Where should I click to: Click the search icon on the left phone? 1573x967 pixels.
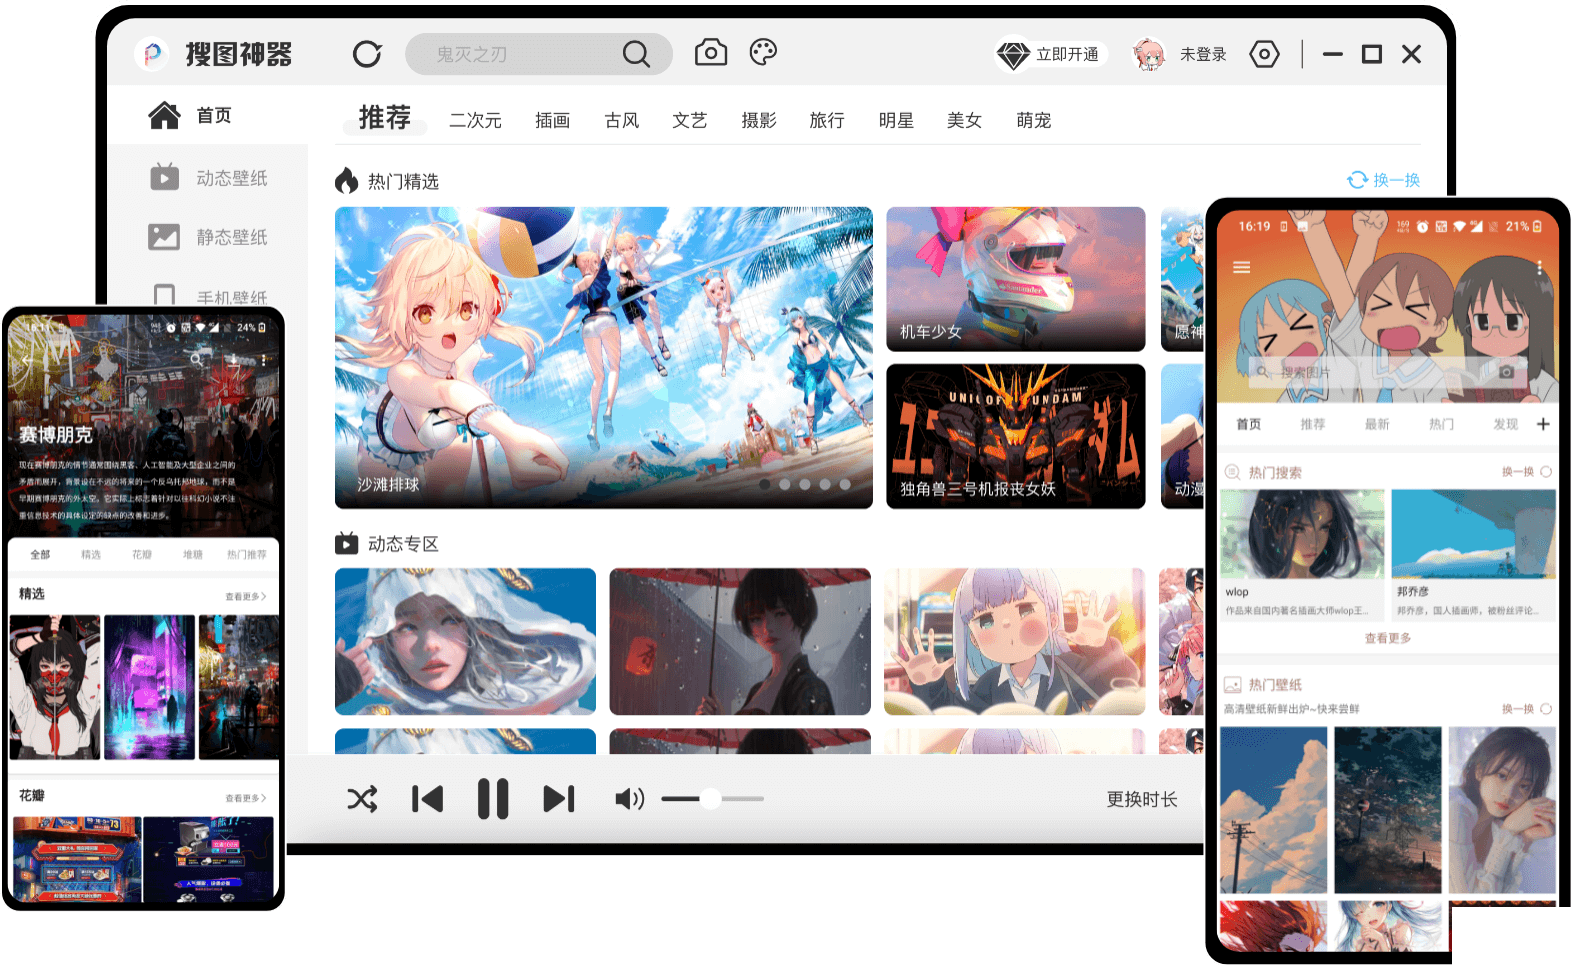pos(197,358)
